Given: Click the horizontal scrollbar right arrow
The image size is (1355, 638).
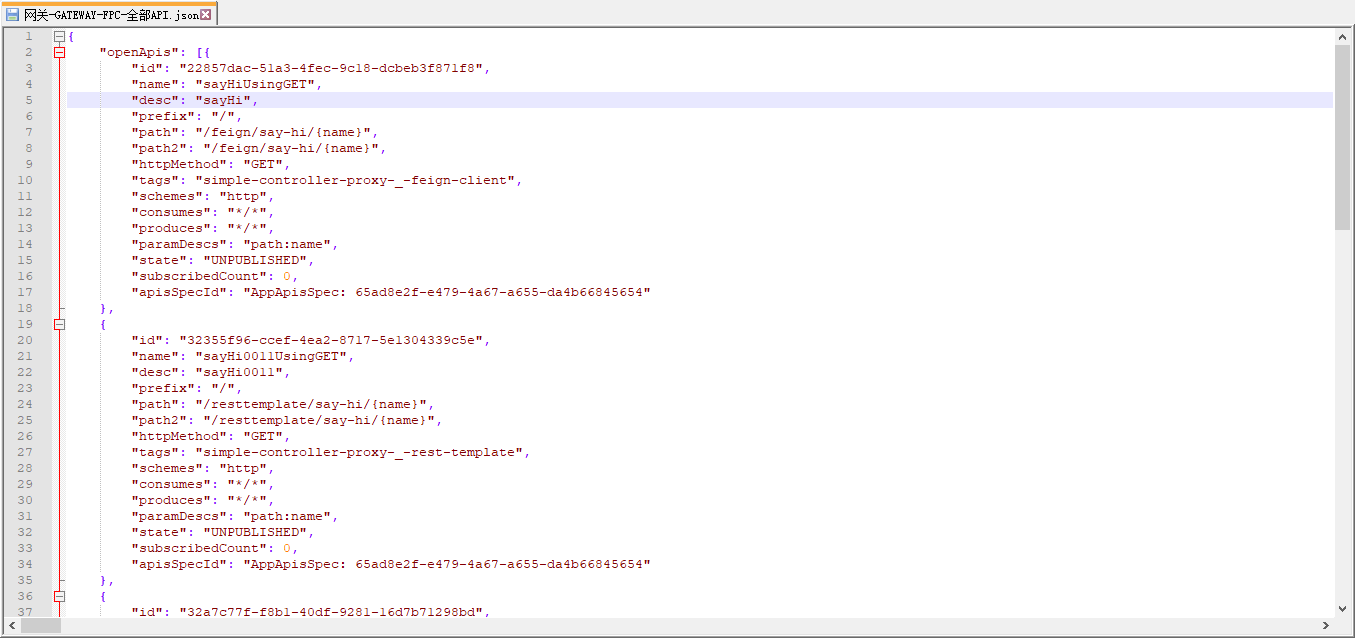Looking at the screenshot, I should coord(1326,626).
